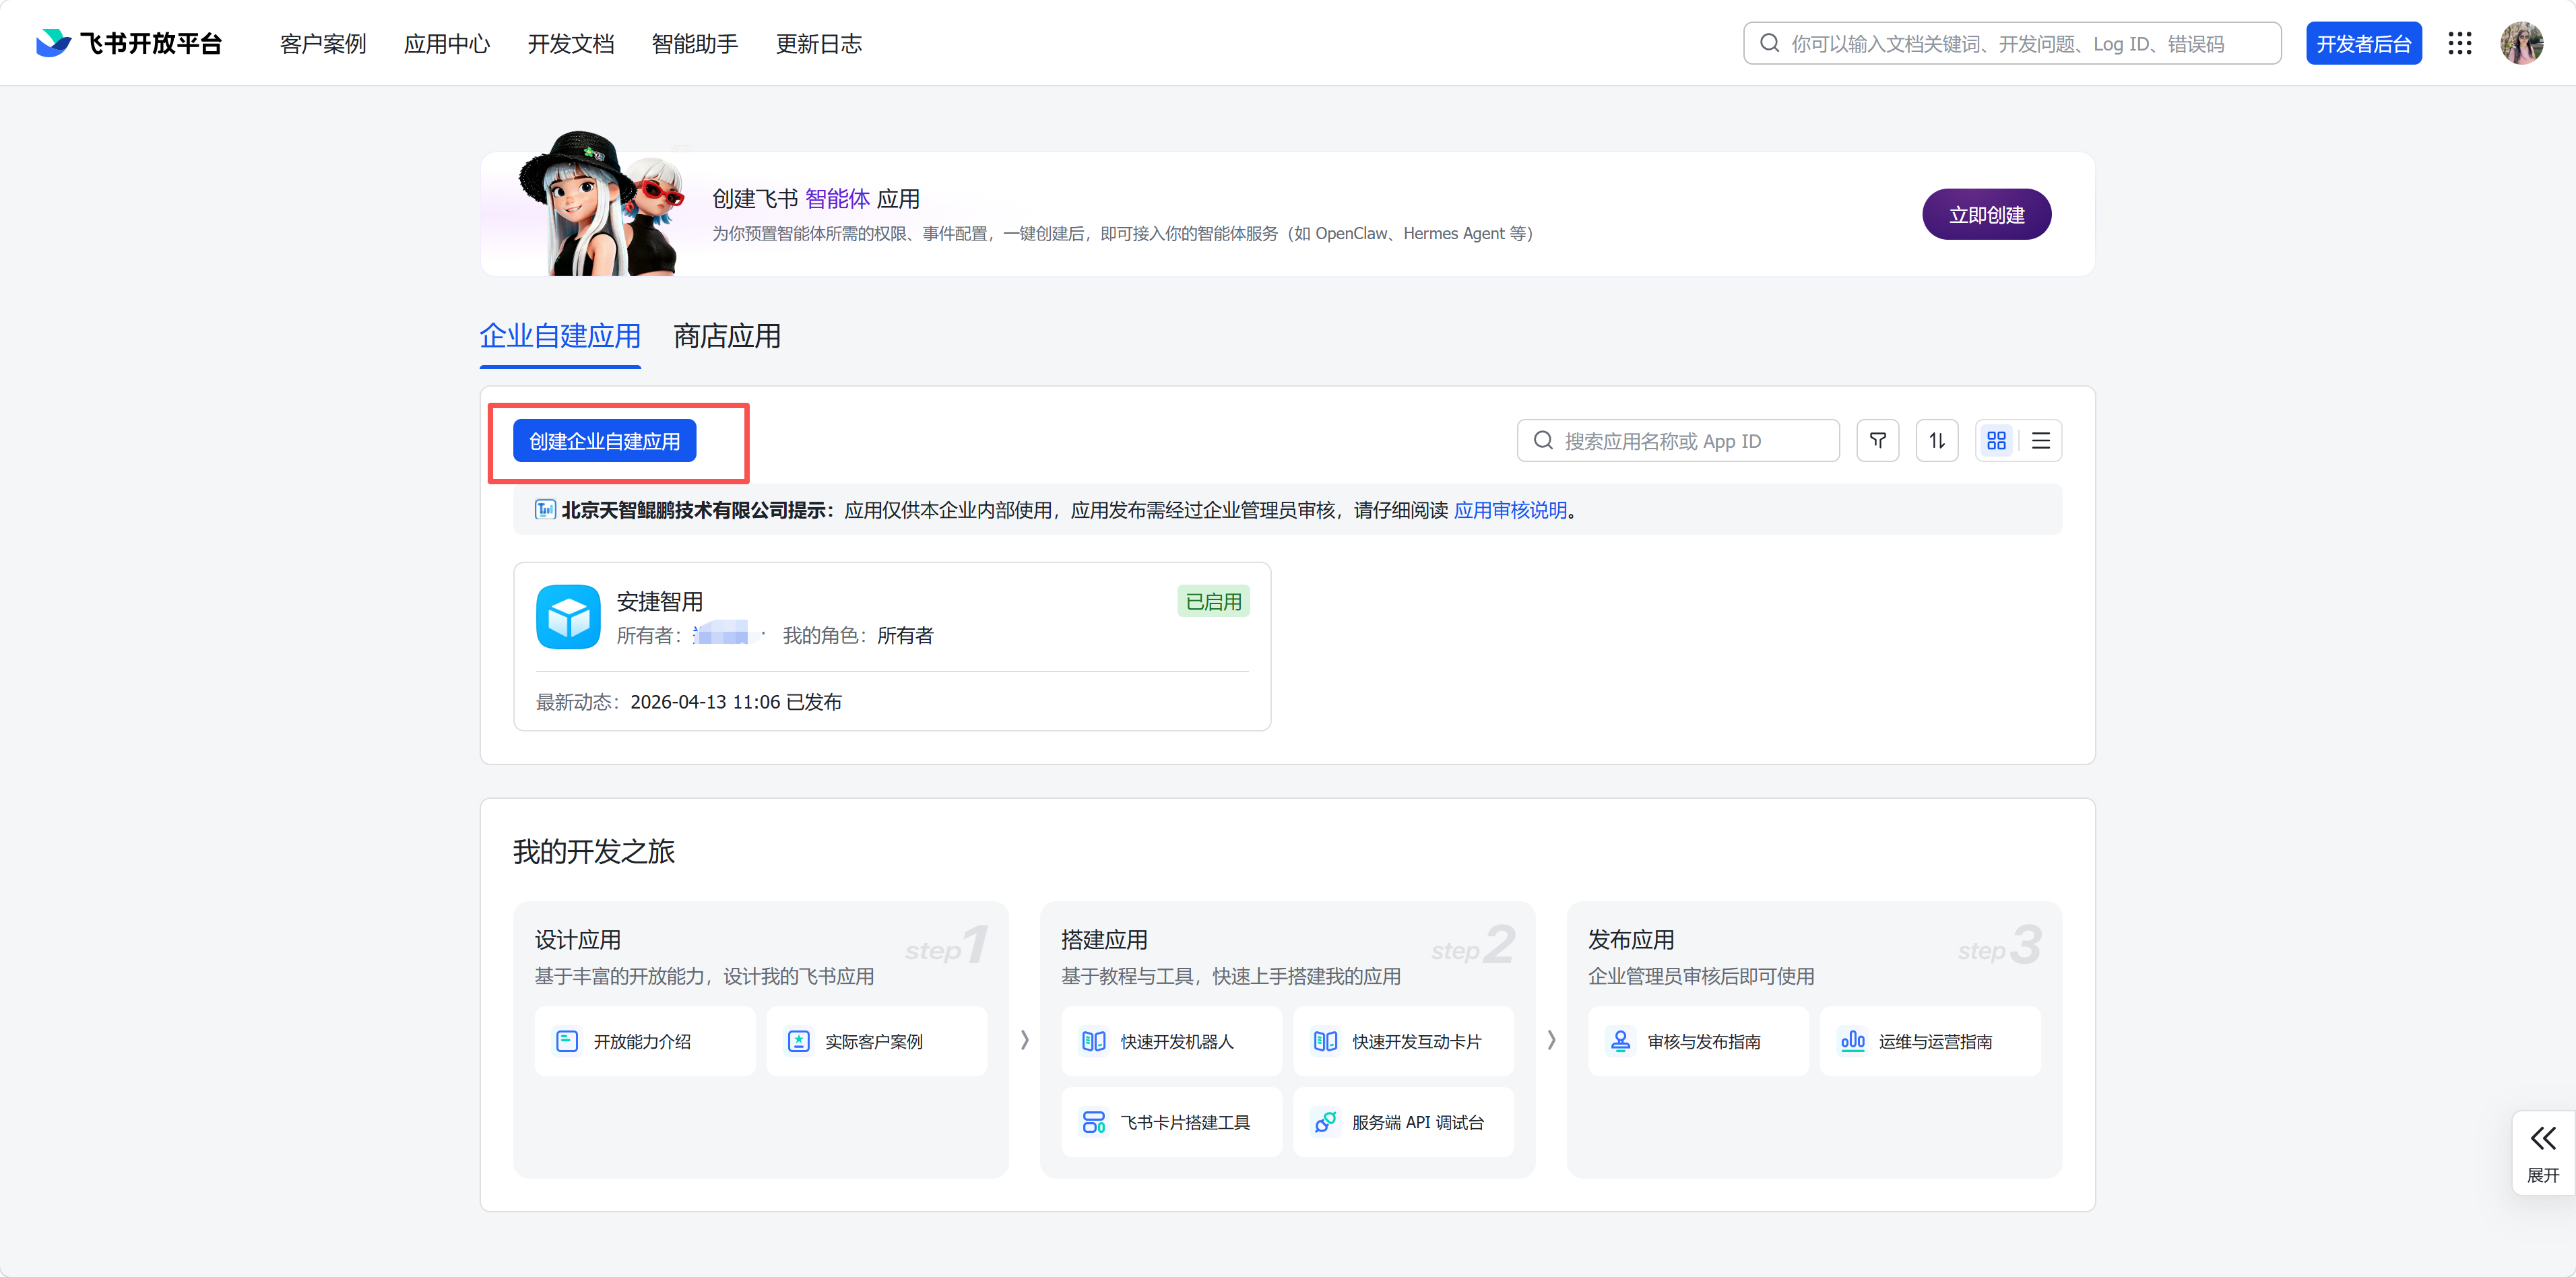Click the 设计应用 step heading

pos(578,939)
